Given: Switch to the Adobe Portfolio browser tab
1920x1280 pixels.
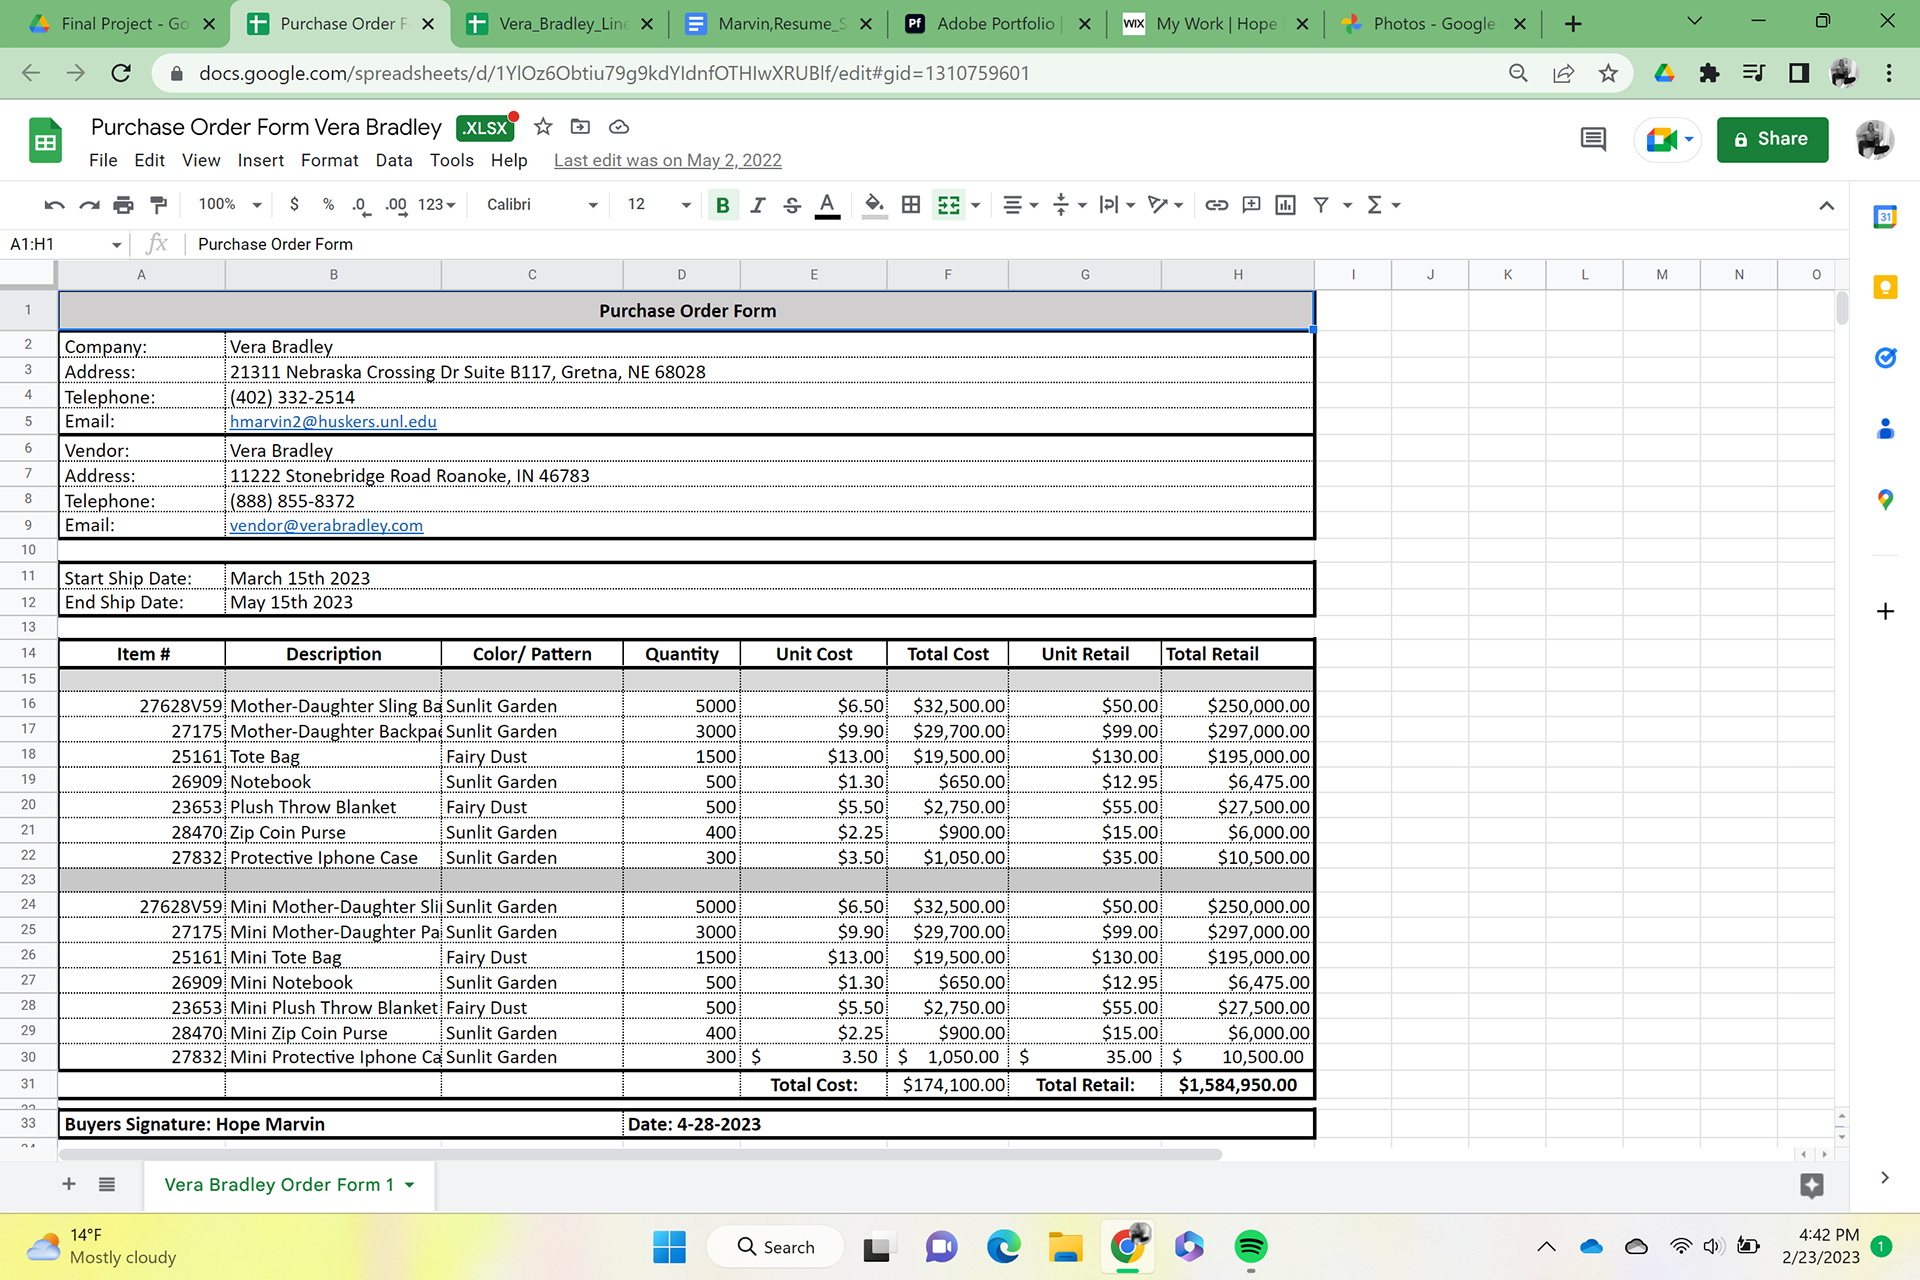Looking at the screenshot, I should pos(997,23).
